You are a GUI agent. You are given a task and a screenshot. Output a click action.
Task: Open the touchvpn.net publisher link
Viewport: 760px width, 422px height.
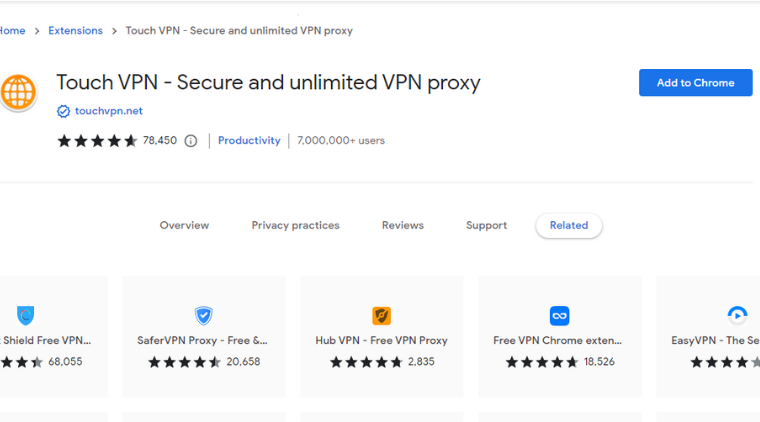coord(109,111)
